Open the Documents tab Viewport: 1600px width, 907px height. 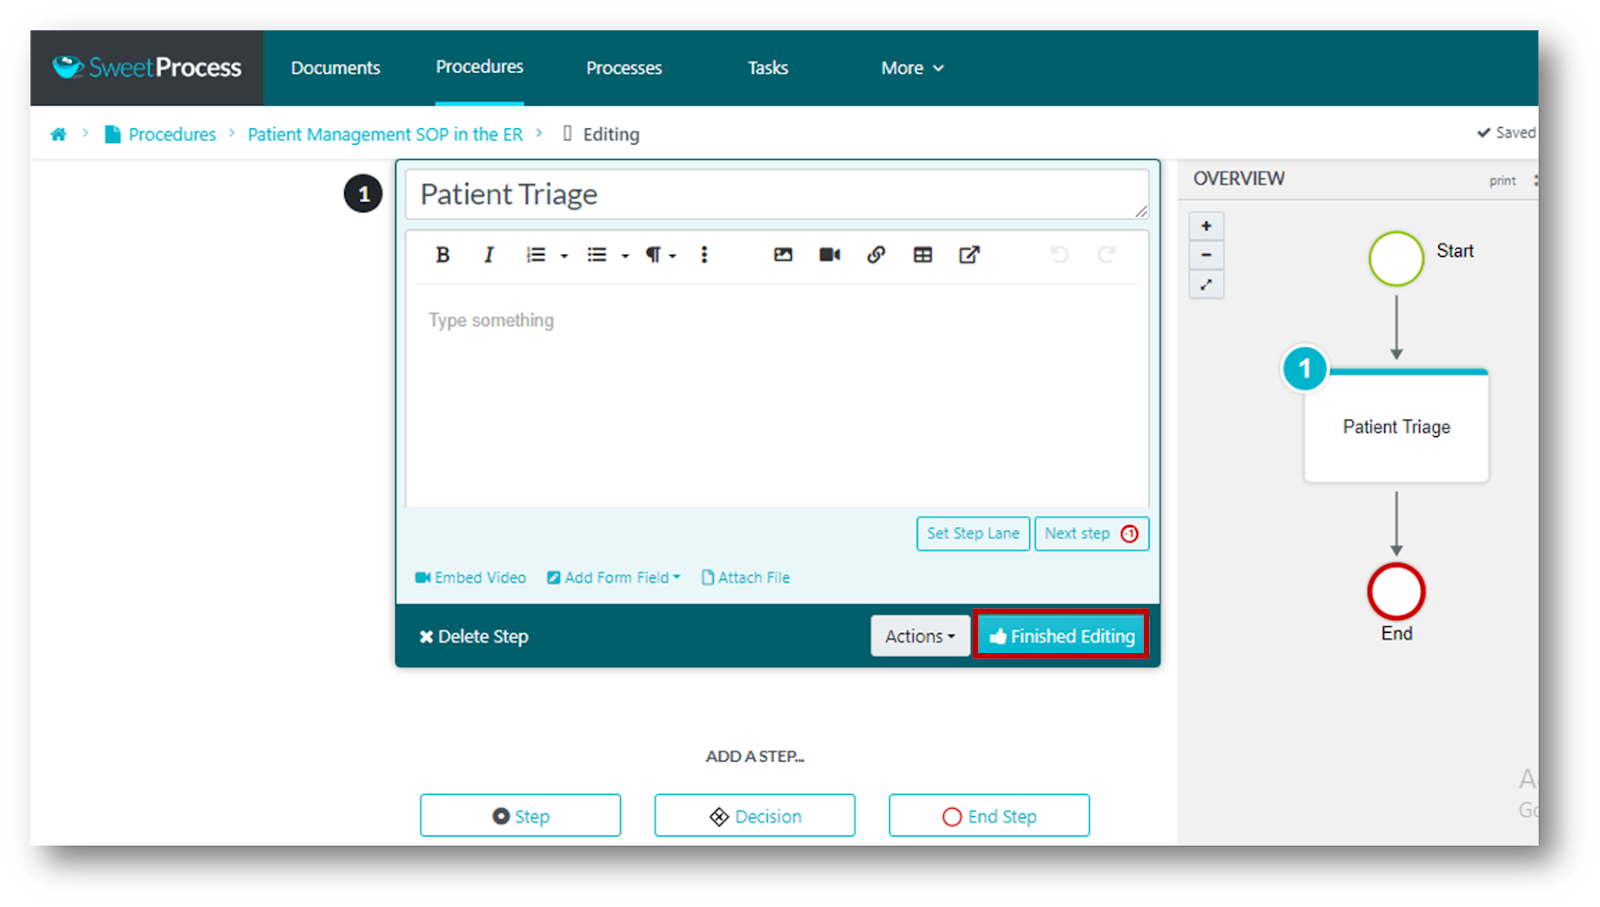click(x=335, y=68)
